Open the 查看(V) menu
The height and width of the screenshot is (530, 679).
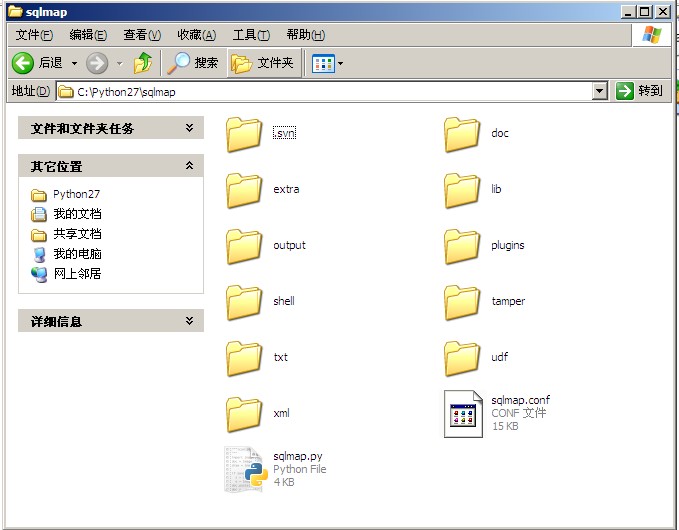tap(142, 35)
